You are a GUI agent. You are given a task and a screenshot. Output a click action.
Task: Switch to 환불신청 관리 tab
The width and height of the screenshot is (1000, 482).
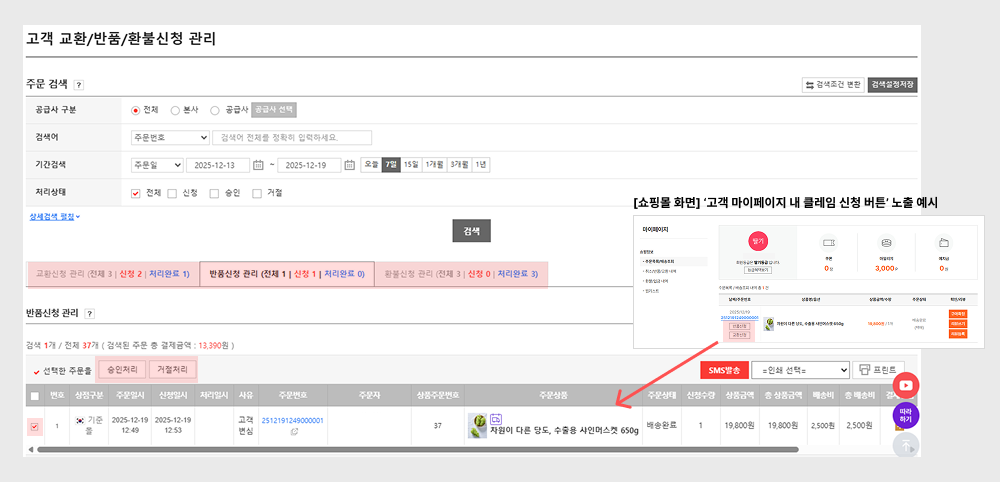[x=461, y=274]
